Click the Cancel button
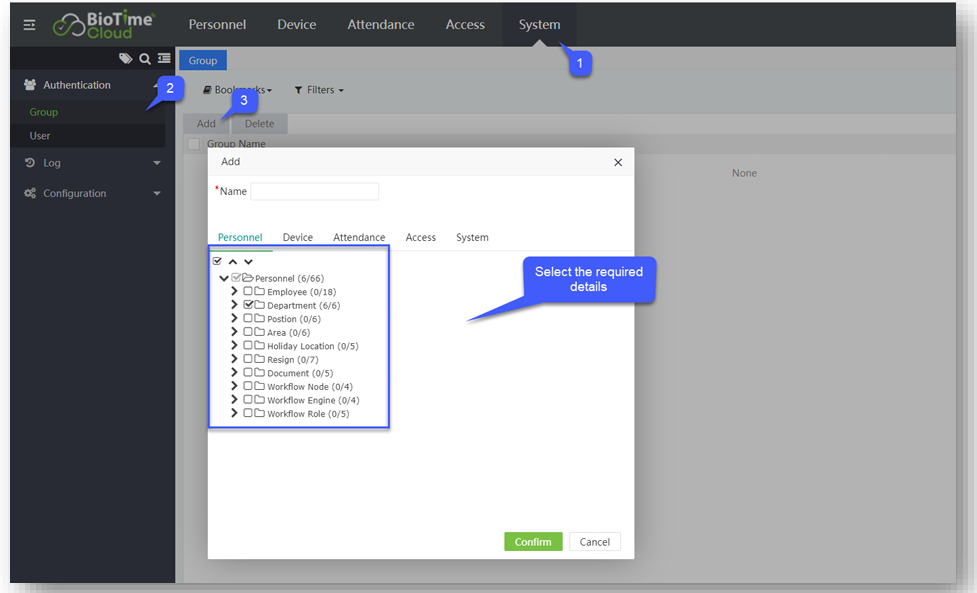Viewport: 977px width, 593px height. pyautogui.click(x=594, y=542)
